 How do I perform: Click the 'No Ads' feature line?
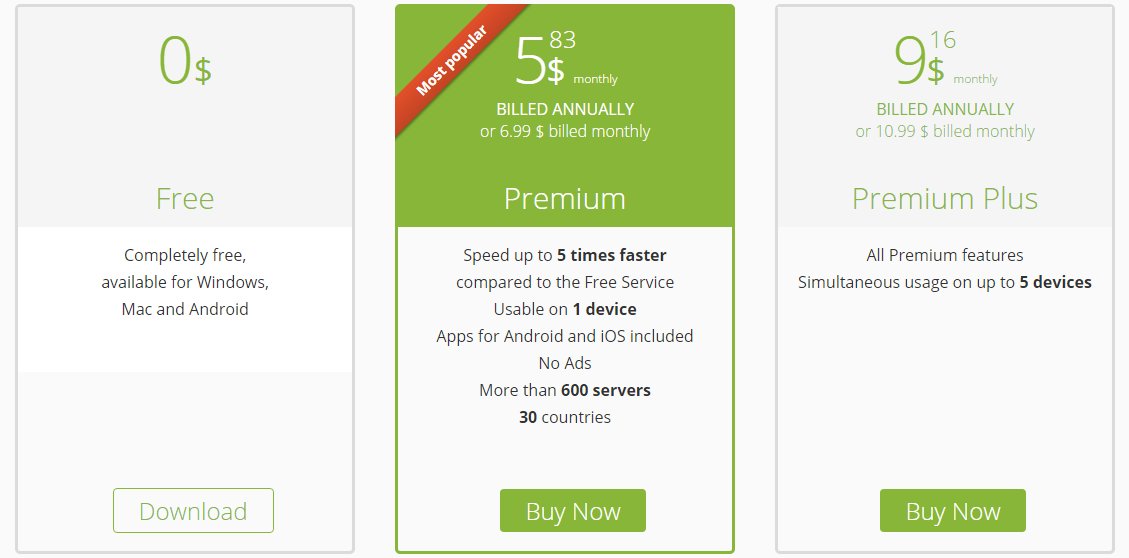pyautogui.click(x=565, y=363)
